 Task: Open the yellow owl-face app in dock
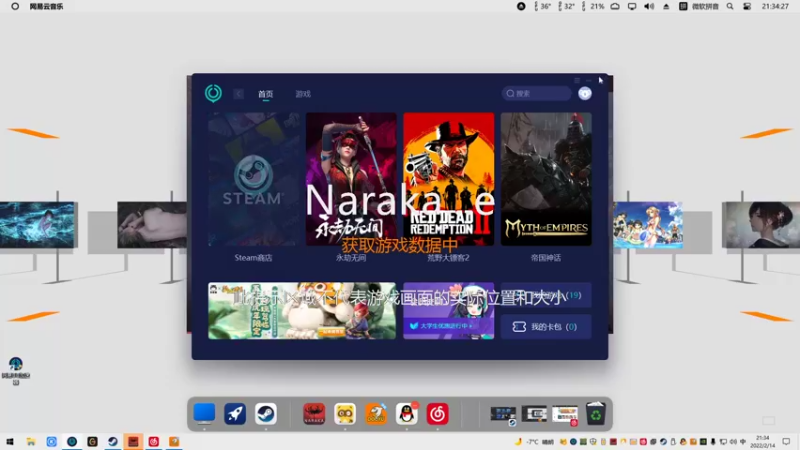(345, 414)
